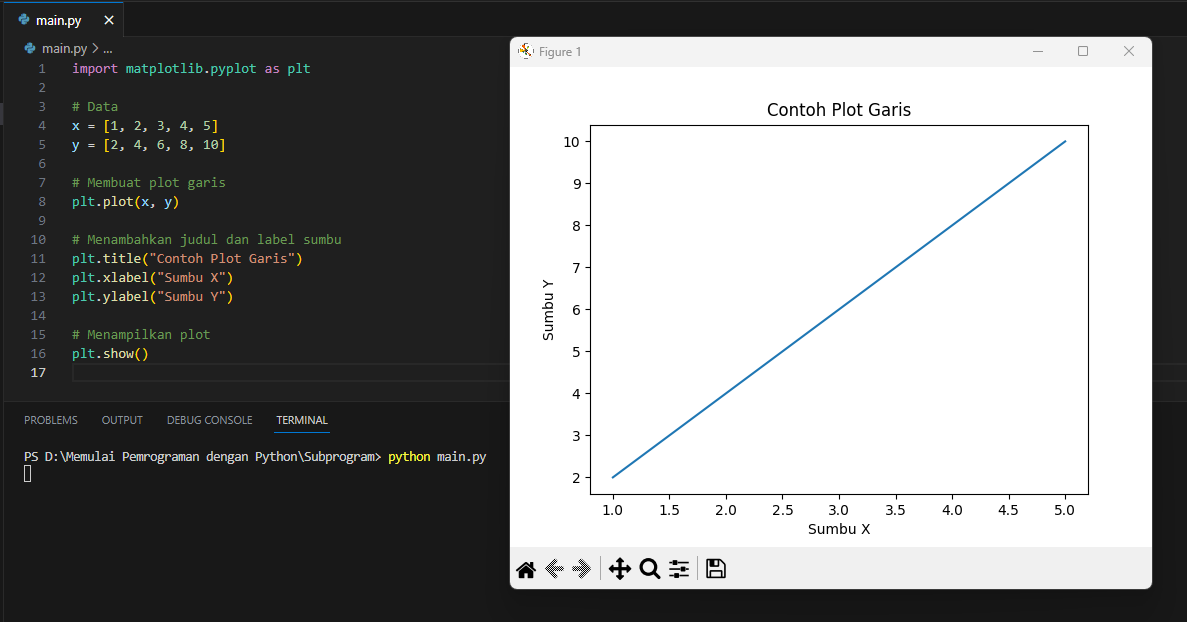Close the main.py editor tab

click(x=109, y=20)
